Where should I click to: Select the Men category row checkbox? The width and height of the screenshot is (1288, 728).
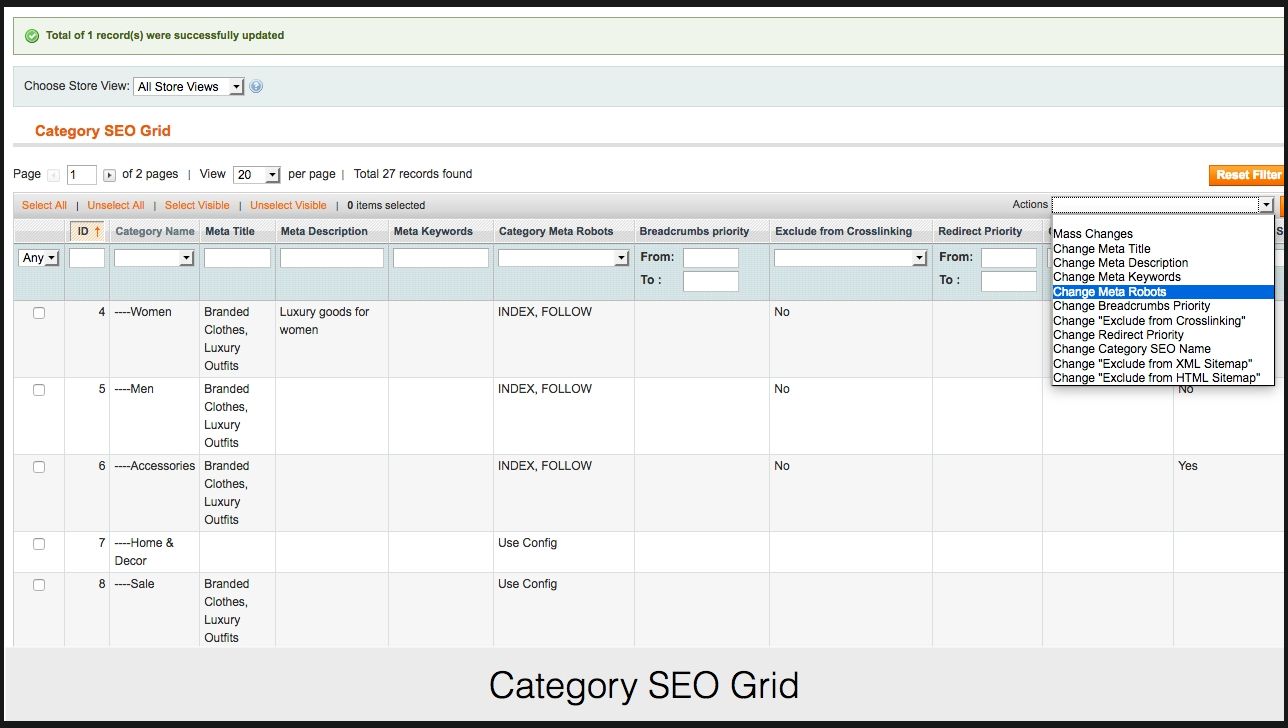tap(39, 390)
